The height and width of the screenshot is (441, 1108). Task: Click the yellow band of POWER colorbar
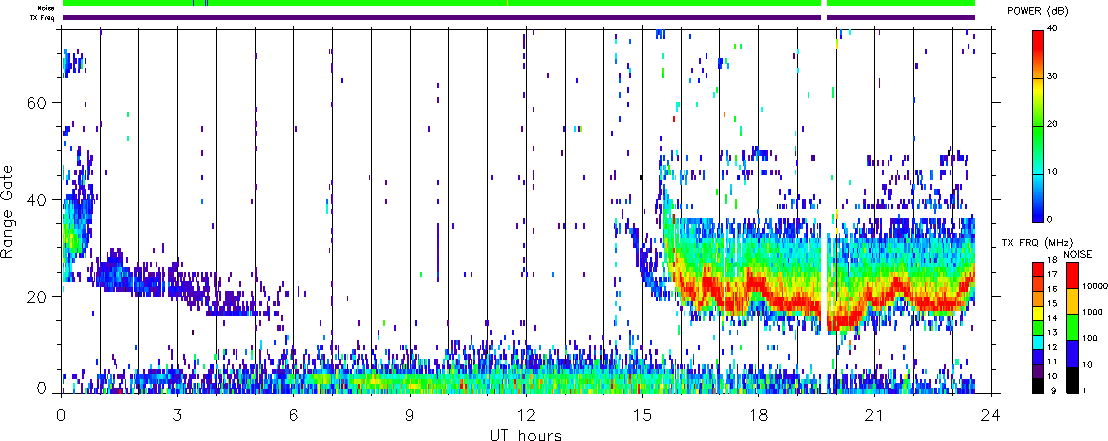pyautogui.click(x=1037, y=90)
